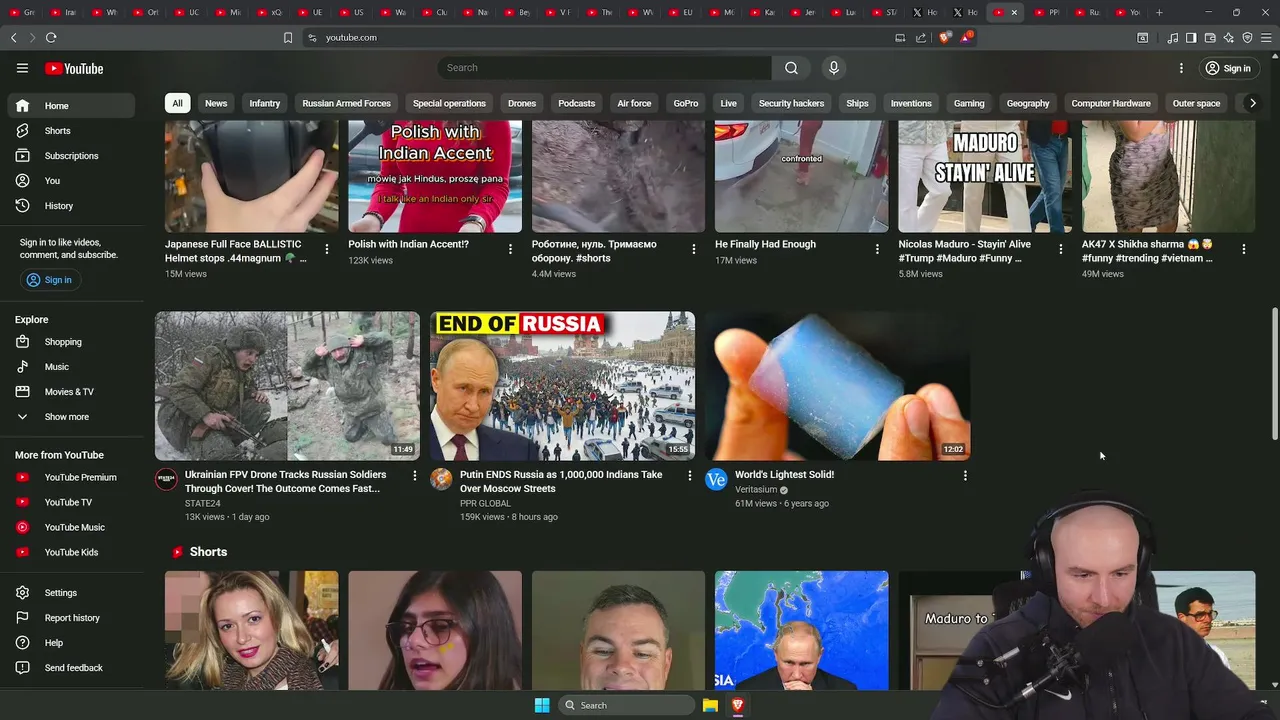The width and height of the screenshot is (1280, 720).
Task: Open Brave Leo AI star icon
Action: pos(1228,38)
